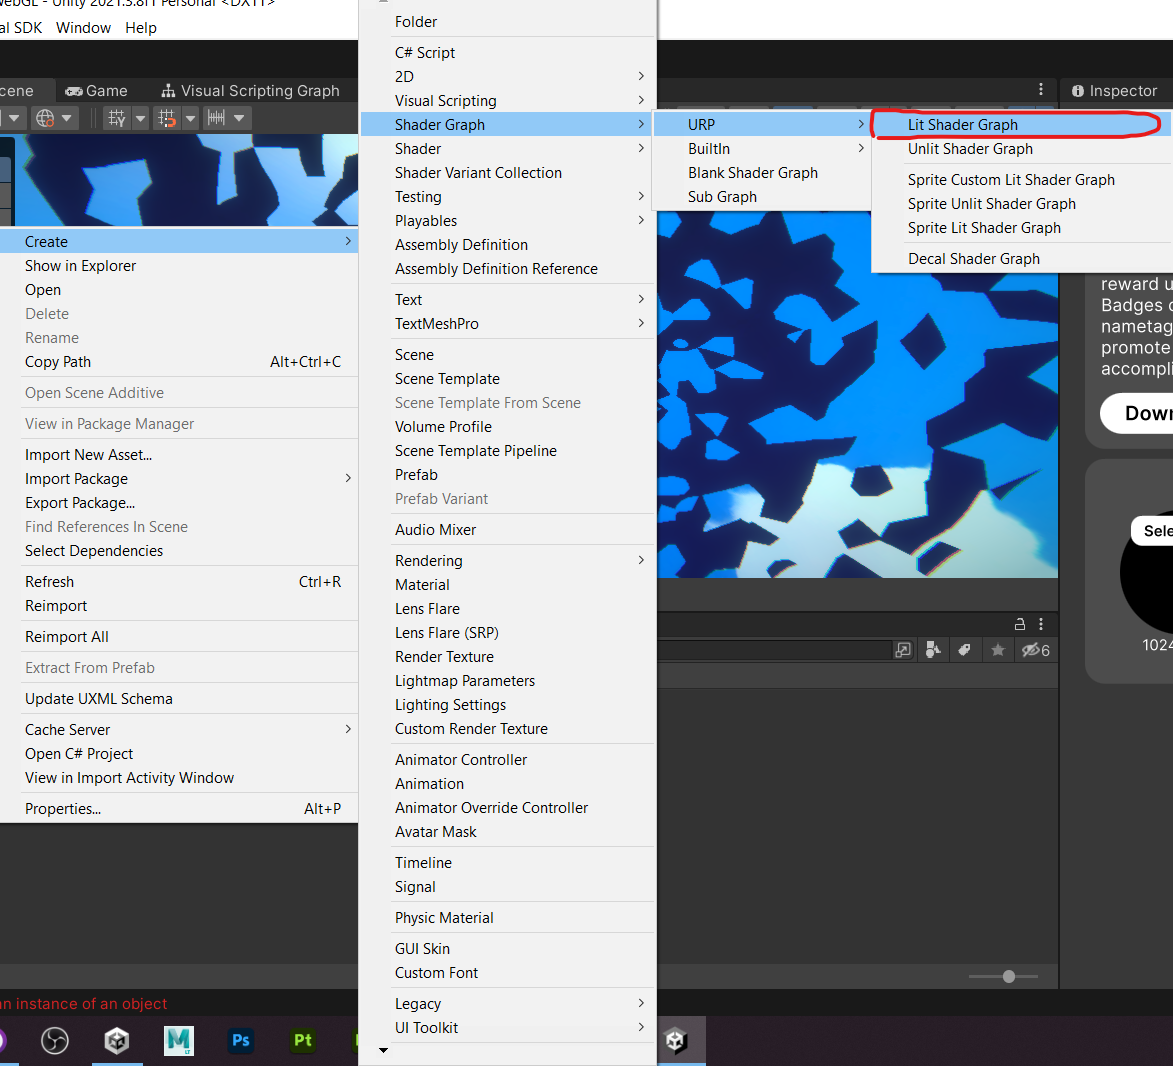Image resolution: width=1173 pixels, height=1066 pixels.
Task: Open Photoshop from the taskbar
Action: (x=241, y=1040)
